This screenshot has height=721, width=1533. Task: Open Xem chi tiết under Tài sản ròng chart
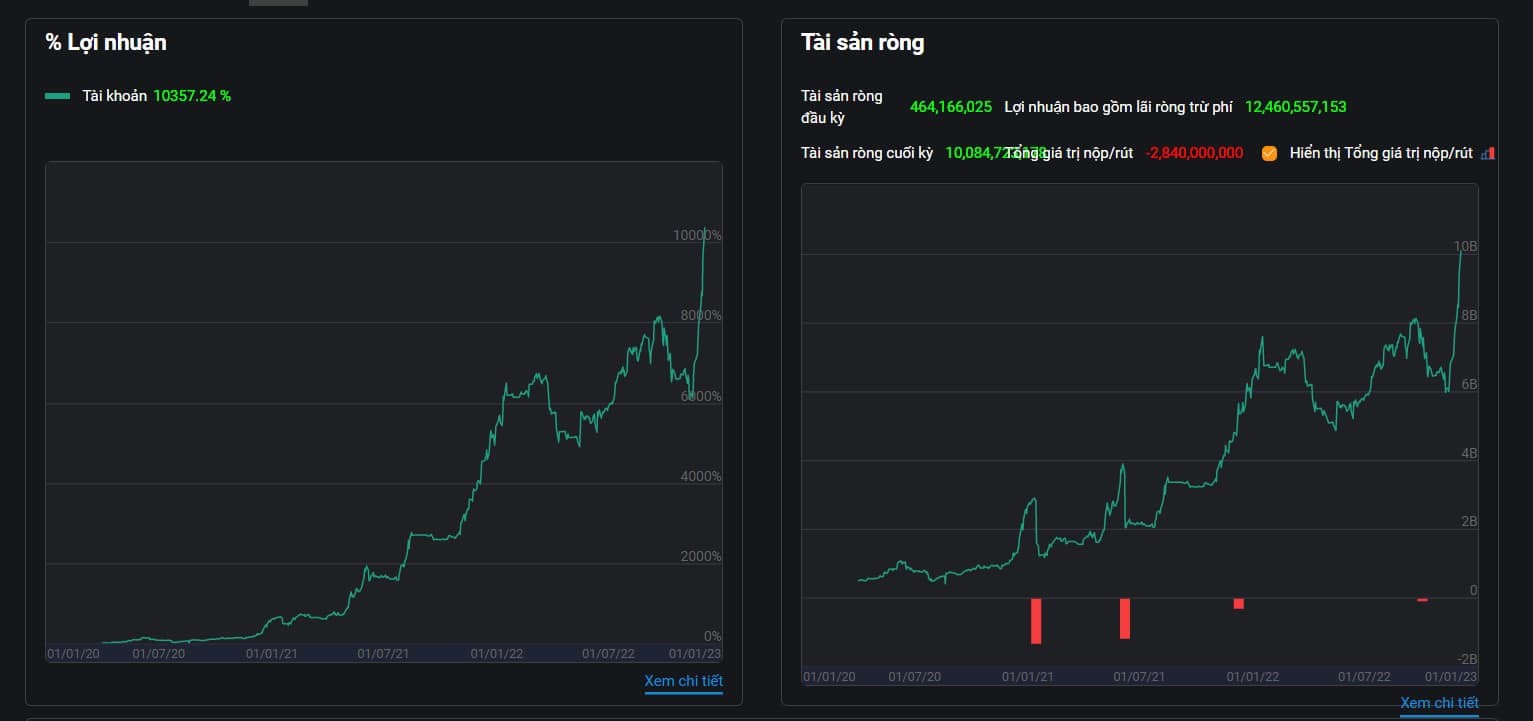pyautogui.click(x=1439, y=703)
